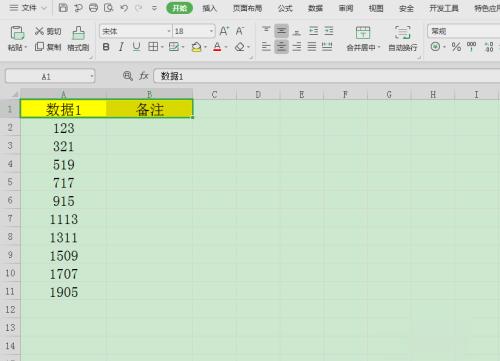Screen dimensions: 500x361
Task: Open the font name dropdown
Action: (x=169, y=31)
